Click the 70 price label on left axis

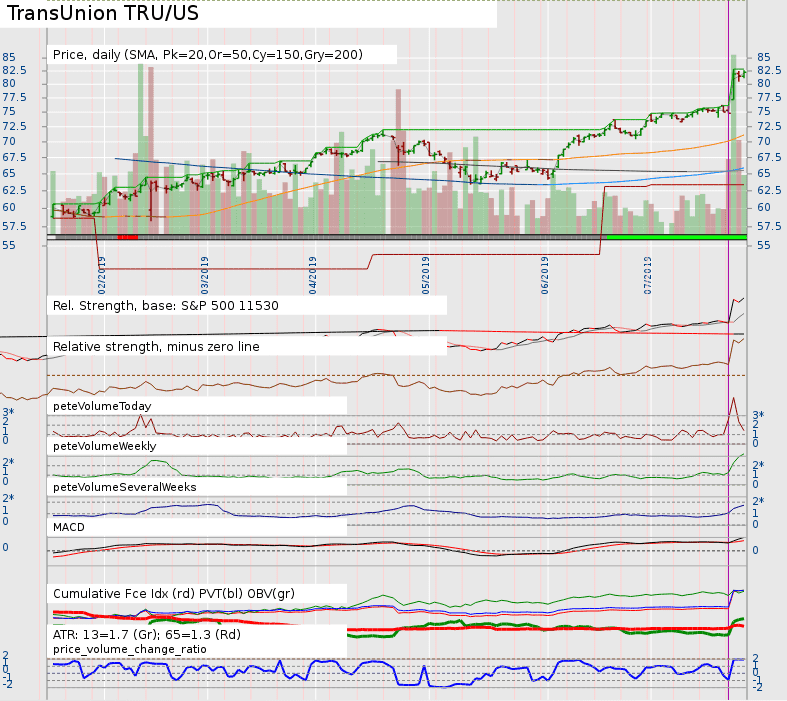coord(9,142)
